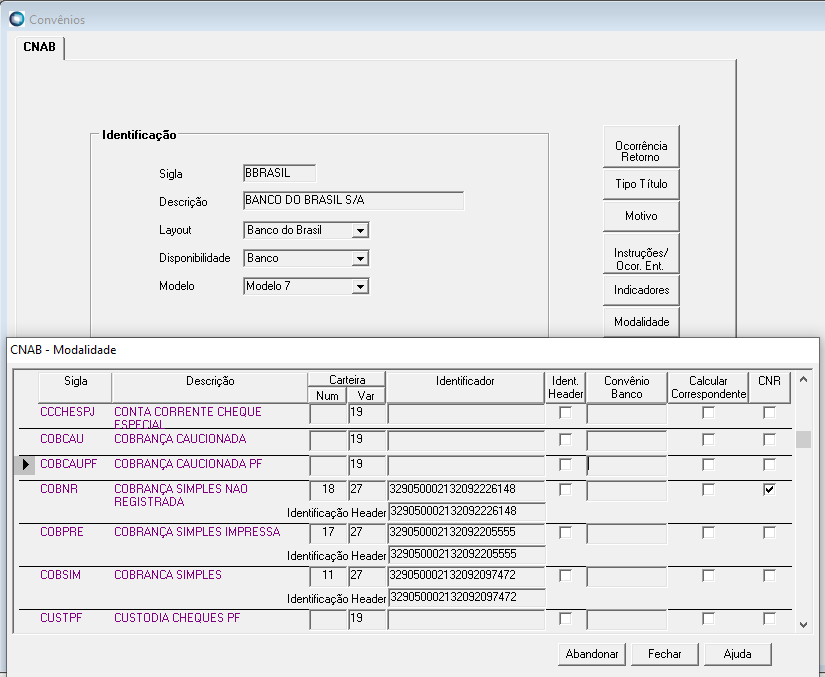Enable CNR checkbox for CCCHESPJ
Screen dimensions: 825x677
(x=769, y=413)
